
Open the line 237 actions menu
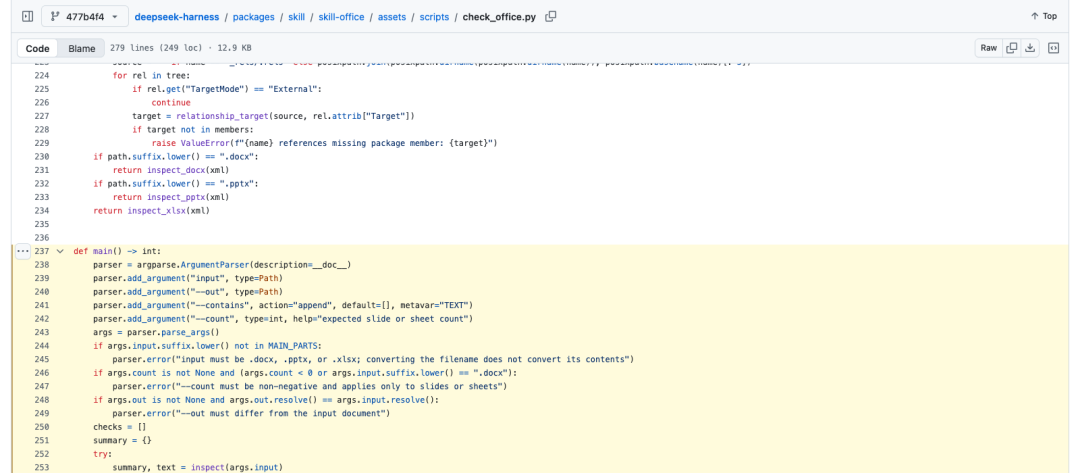point(23,251)
